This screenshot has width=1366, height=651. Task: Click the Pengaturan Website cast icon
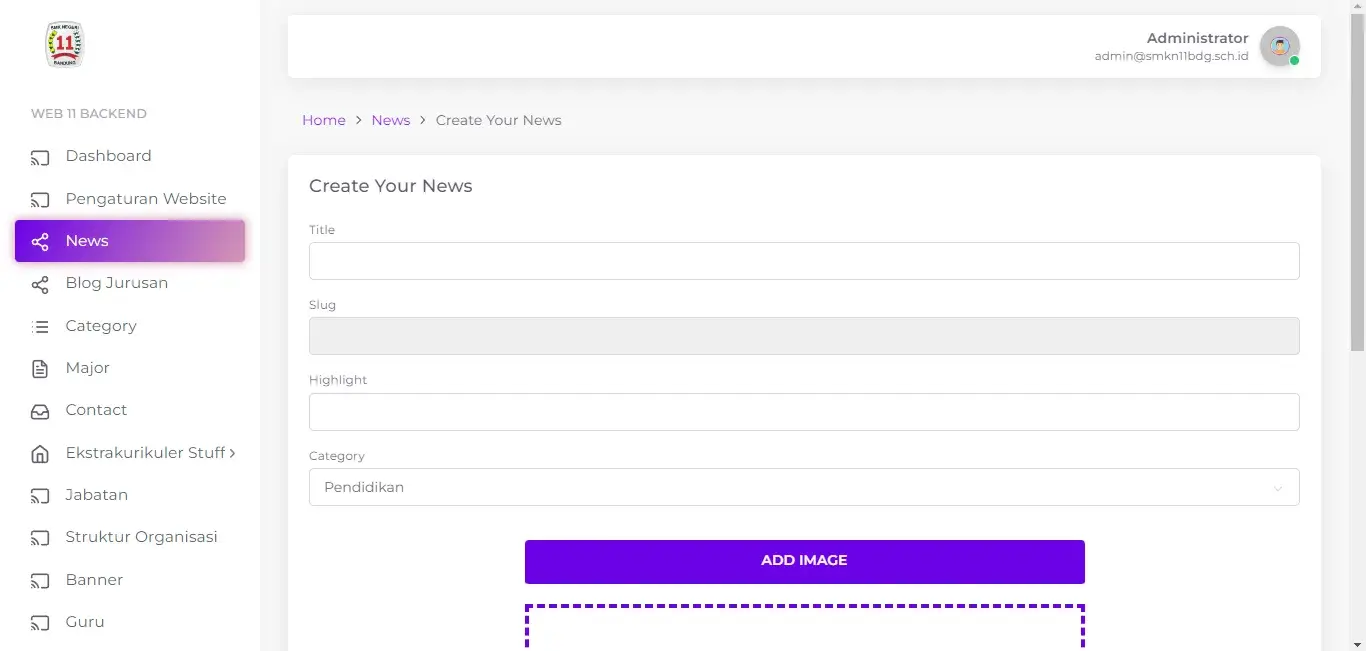(40, 199)
